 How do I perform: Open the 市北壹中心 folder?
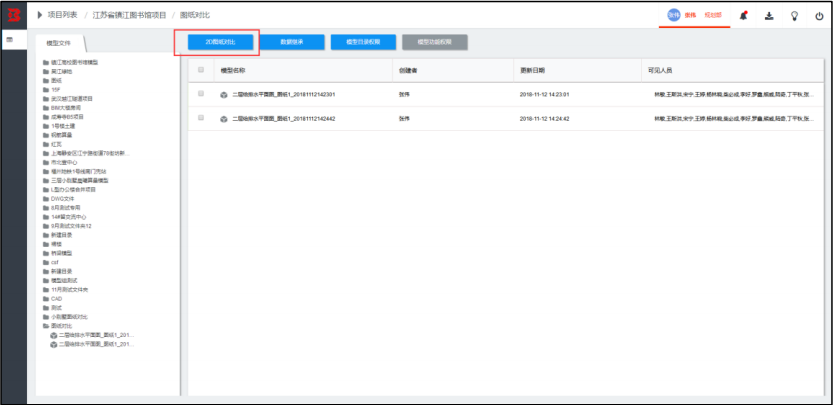point(64,162)
